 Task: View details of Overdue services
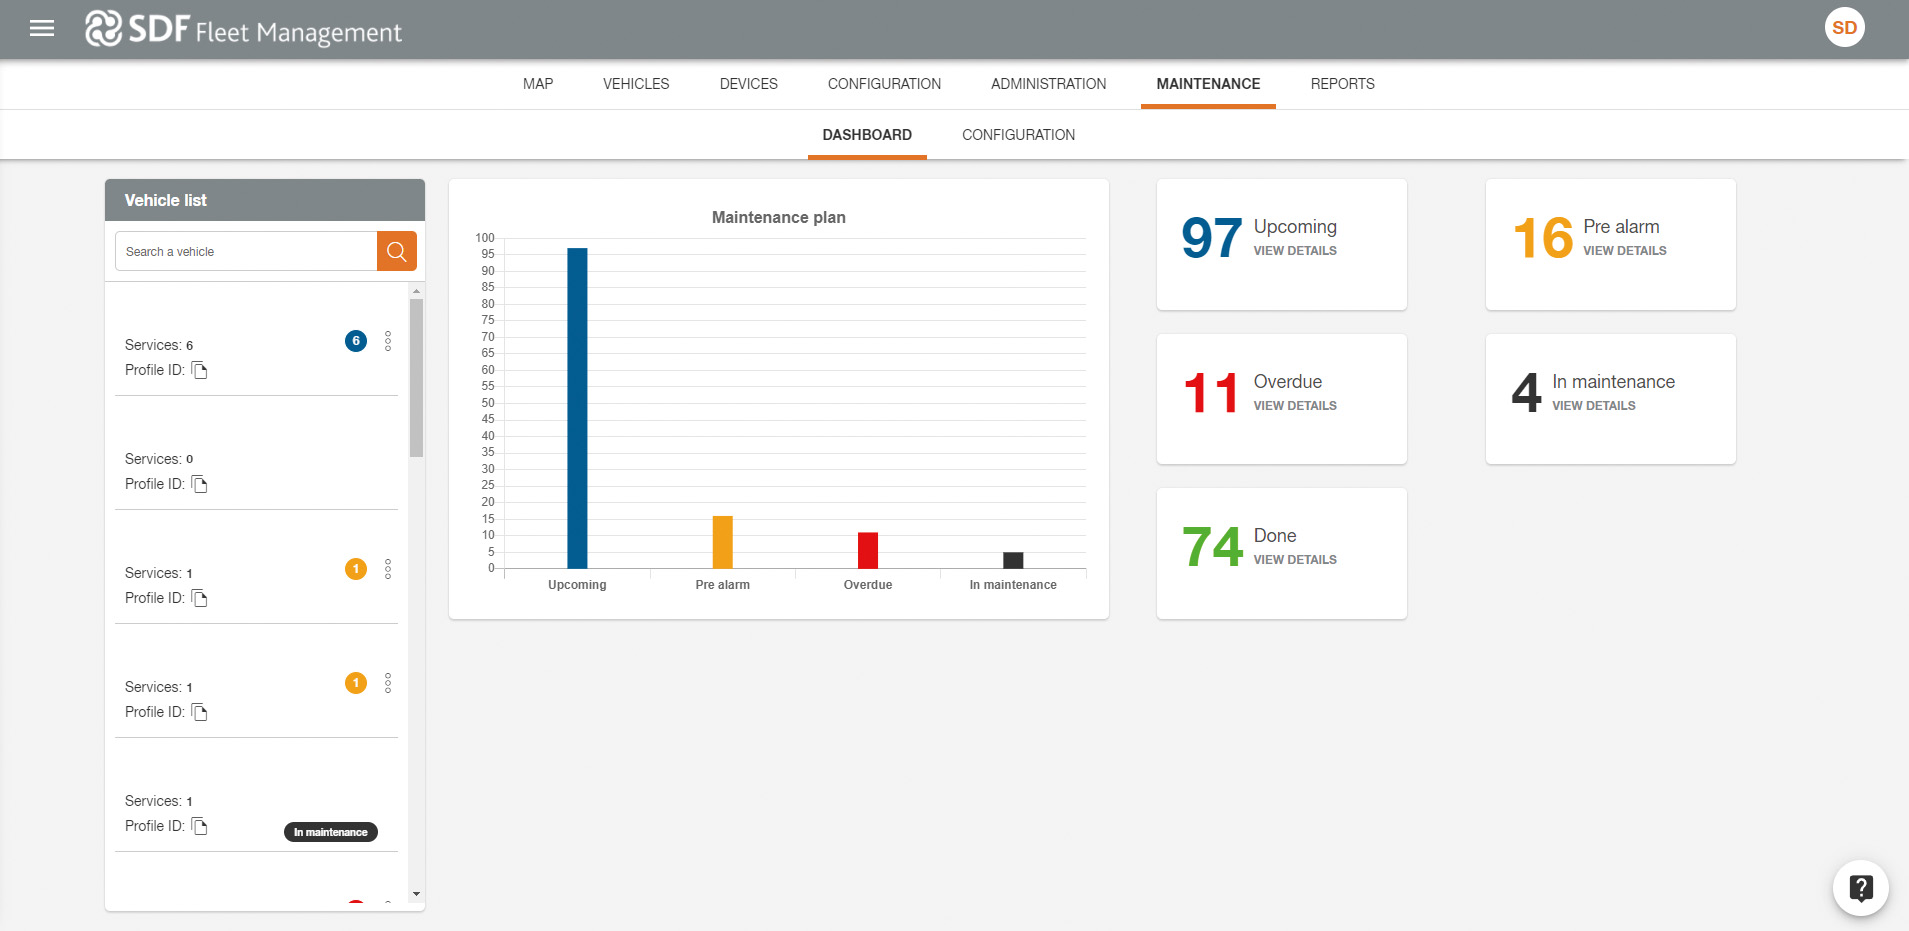pos(1295,406)
